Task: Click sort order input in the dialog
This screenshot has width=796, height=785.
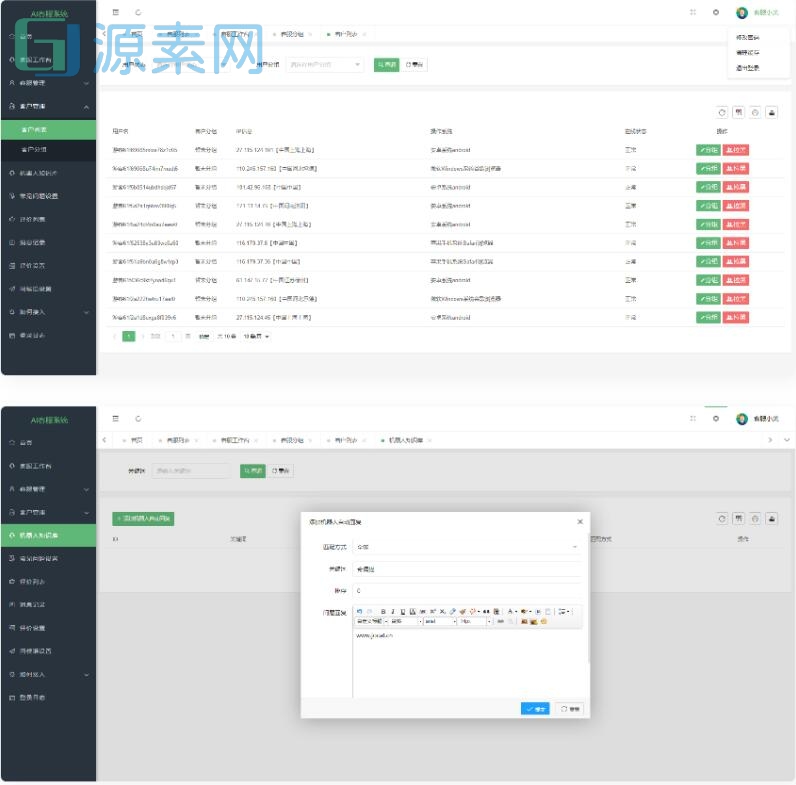Action: (x=467, y=591)
